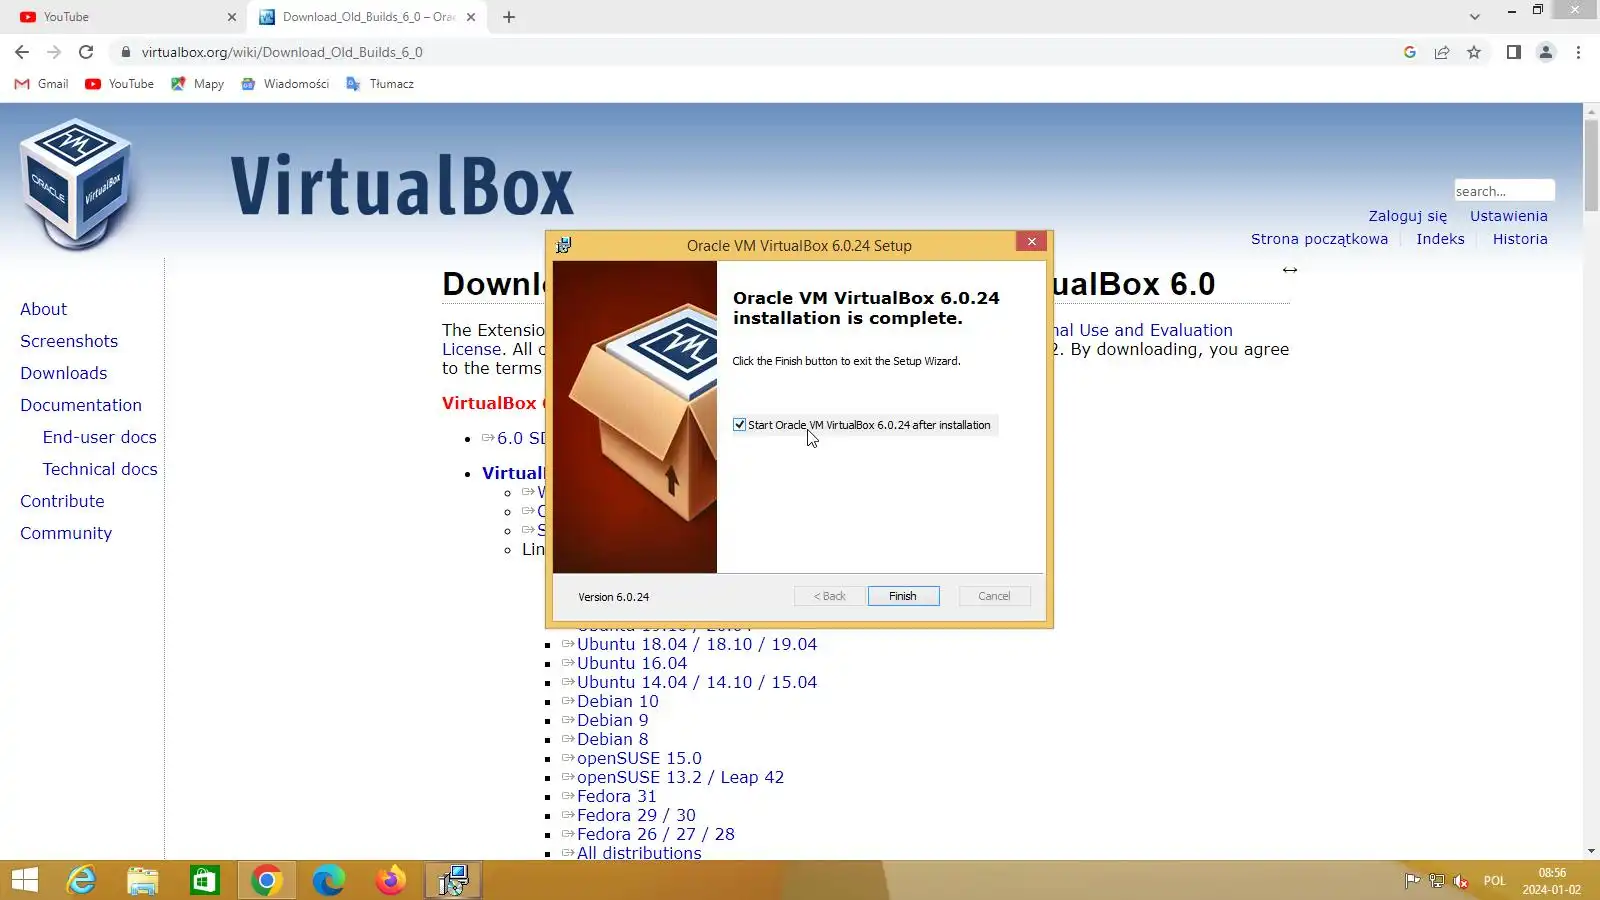Click the Zaloguj się link
This screenshot has width=1600, height=900.
pos(1408,216)
